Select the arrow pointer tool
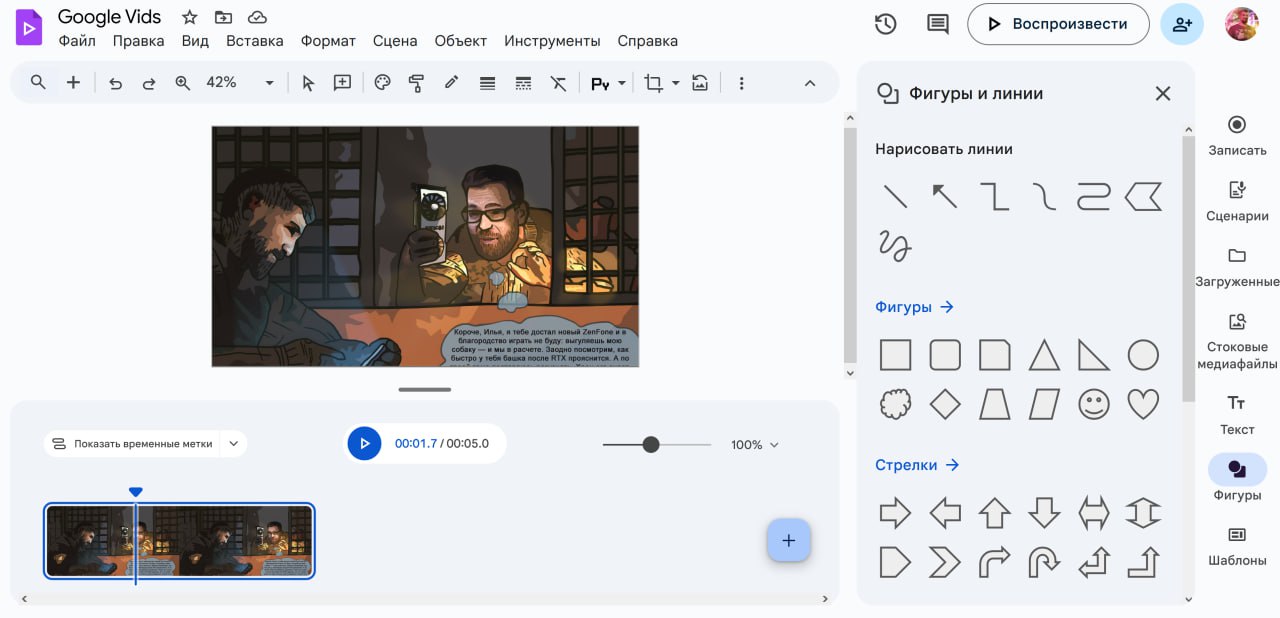 pos(308,83)
